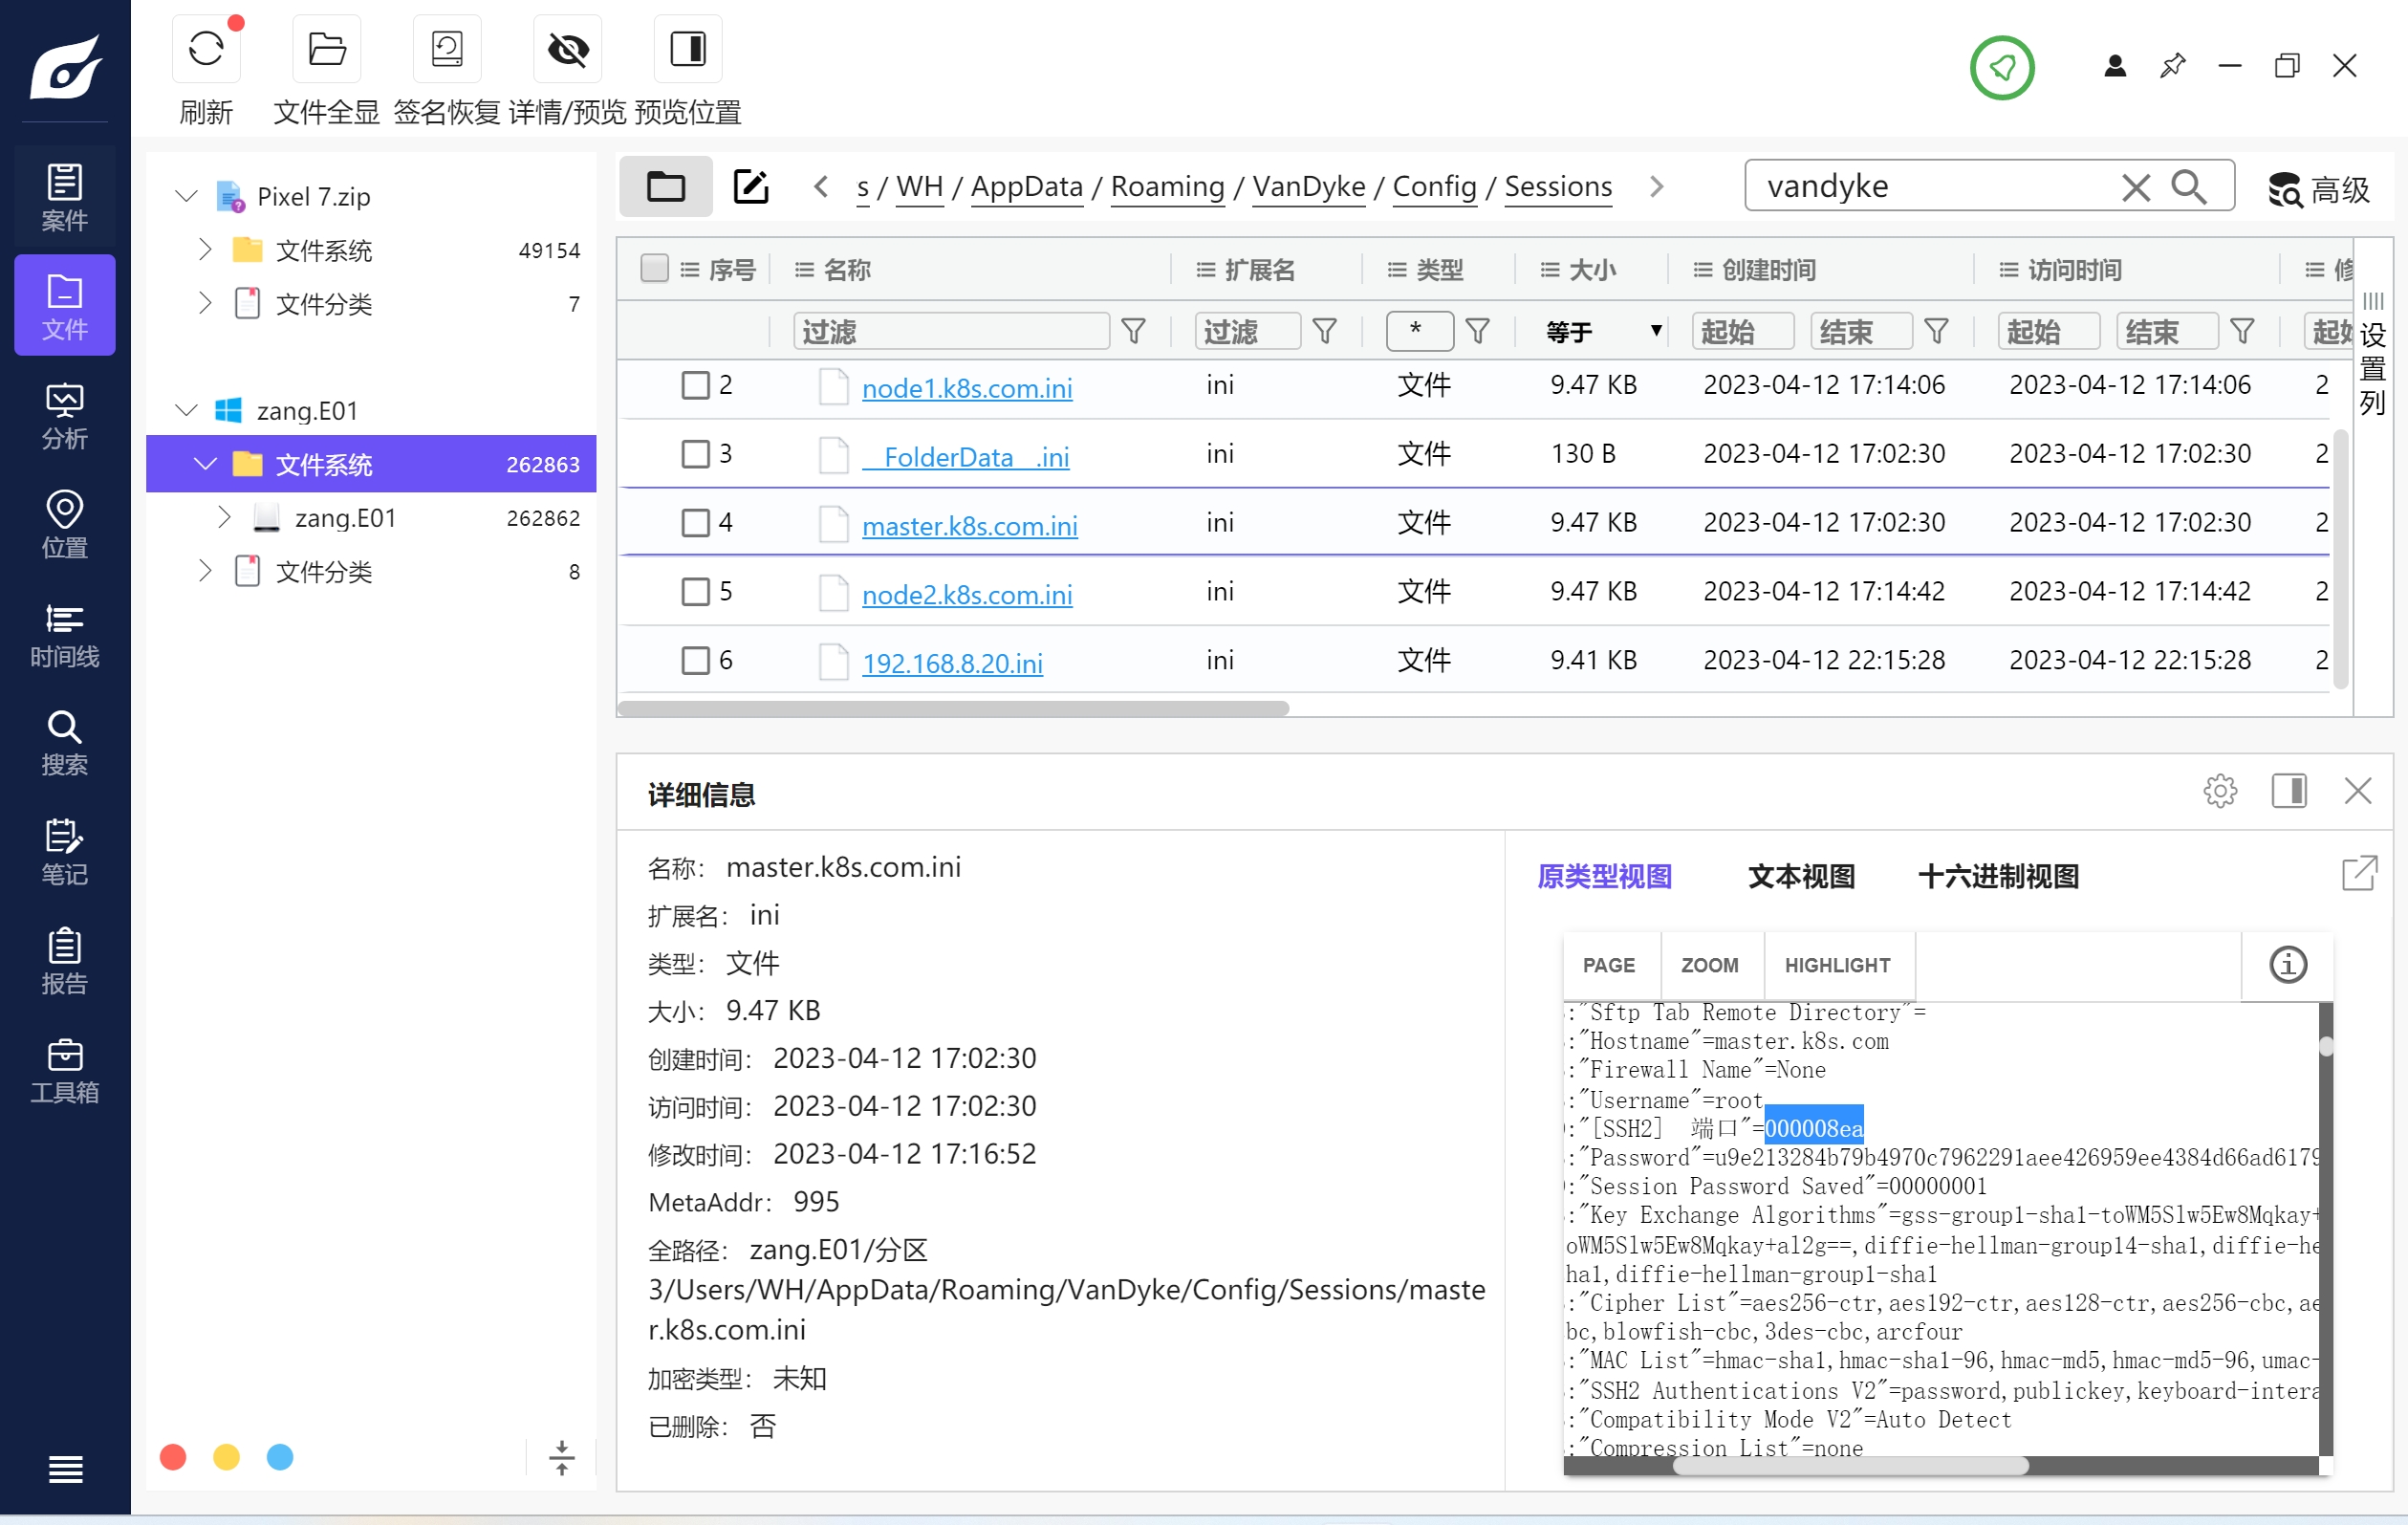Screen dimensions: 2408x1525
Task: Open the 文件 sidebar section
Action: [x=65, y=305]
